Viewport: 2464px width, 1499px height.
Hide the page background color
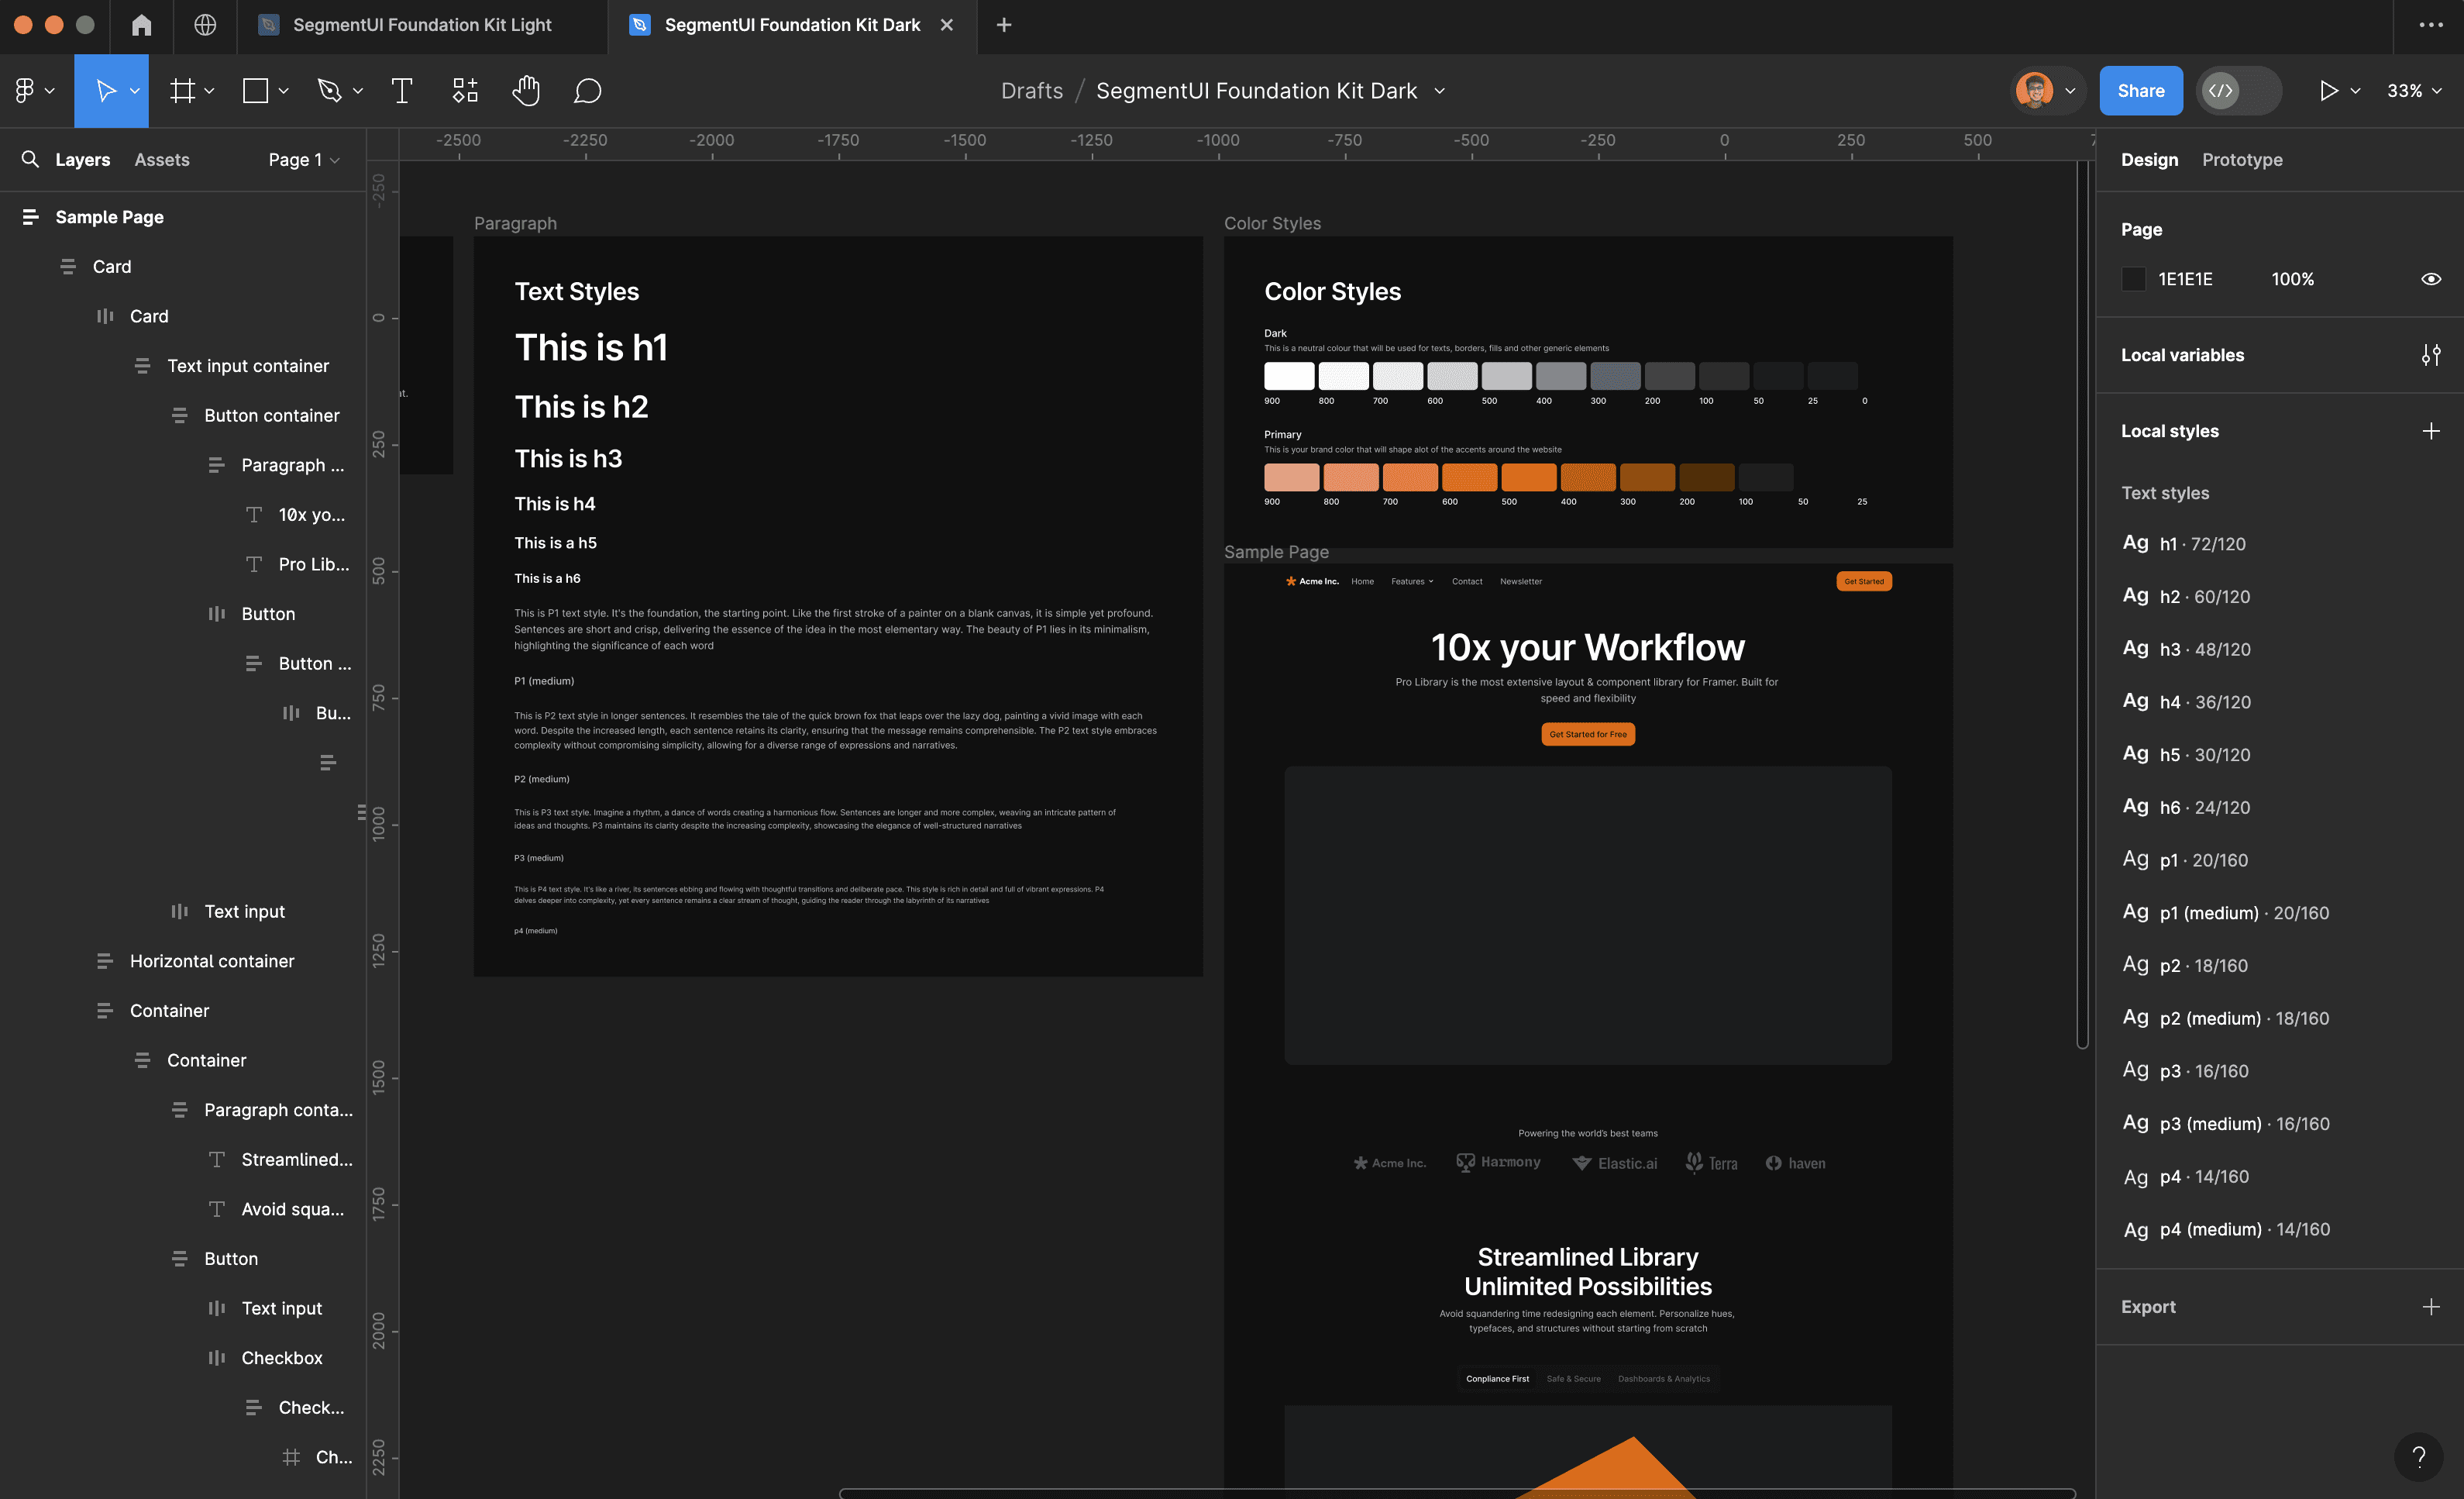pos(2432,279)
